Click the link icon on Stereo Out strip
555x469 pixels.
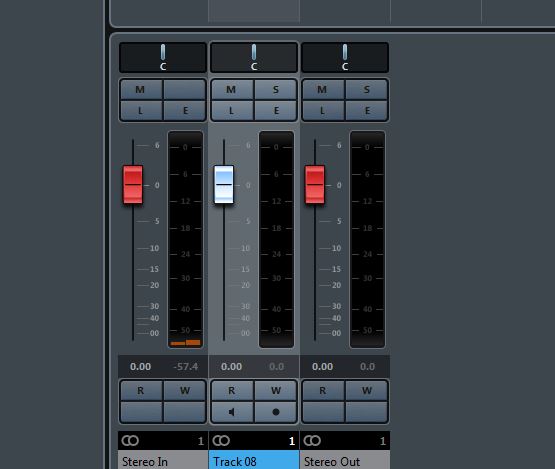312,441
